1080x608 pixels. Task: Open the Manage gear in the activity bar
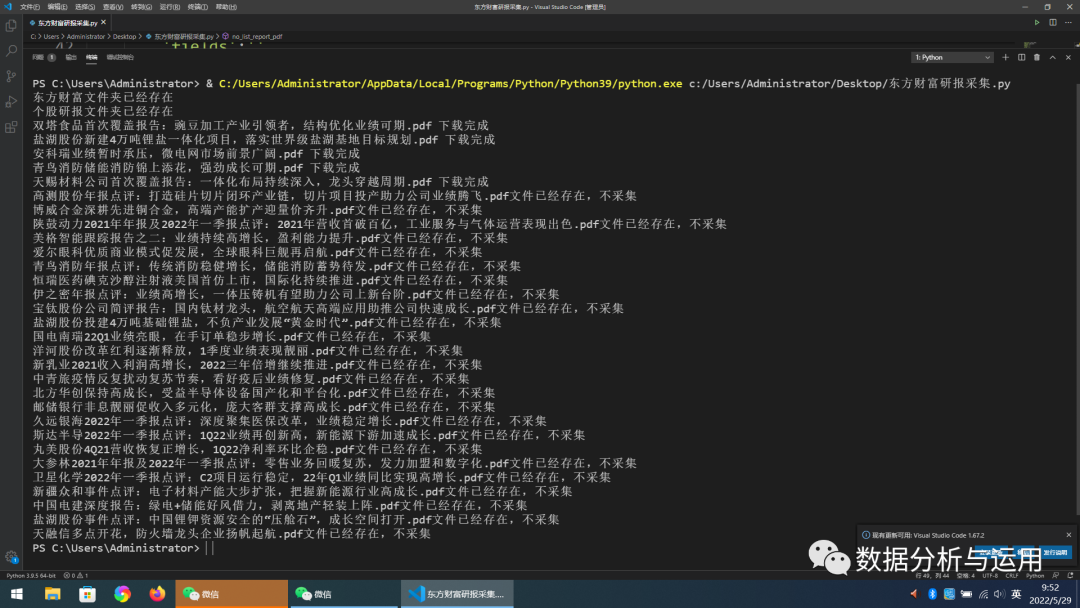(11, 557)
